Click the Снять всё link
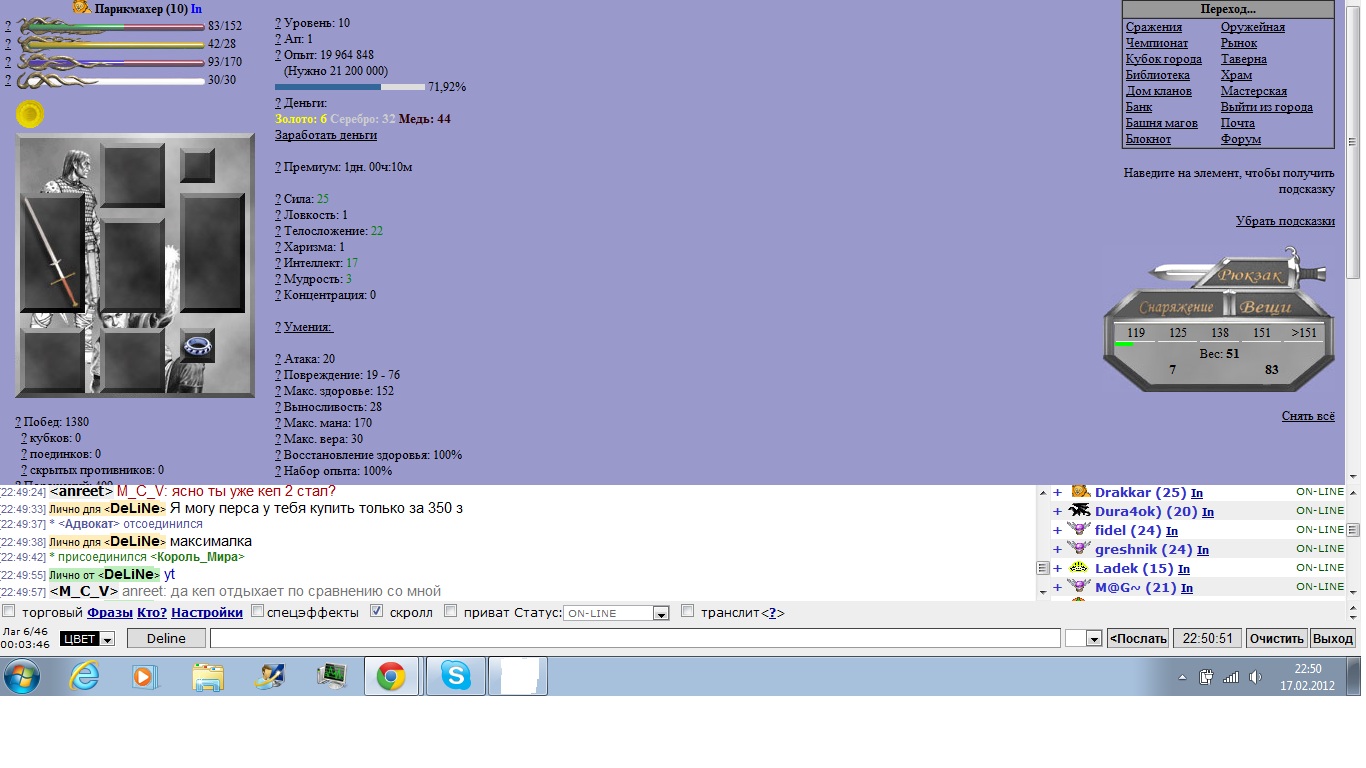 [x=1308, y=416]
